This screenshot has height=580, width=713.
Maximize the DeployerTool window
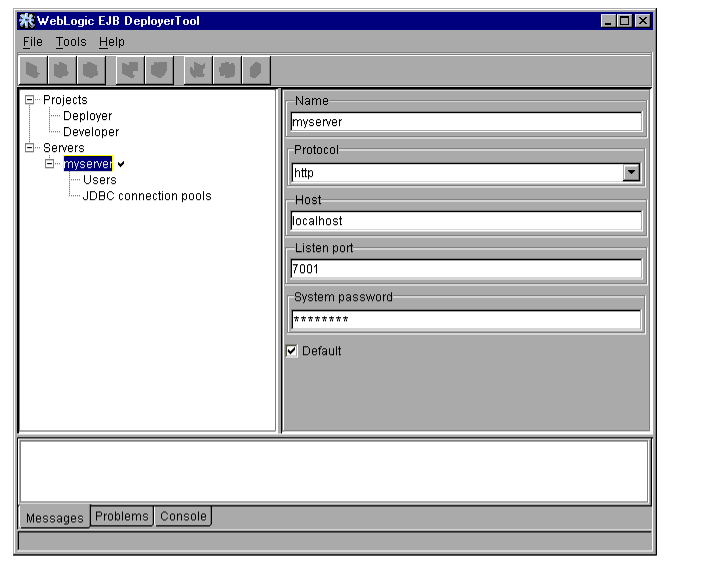(x=625, y=21)
